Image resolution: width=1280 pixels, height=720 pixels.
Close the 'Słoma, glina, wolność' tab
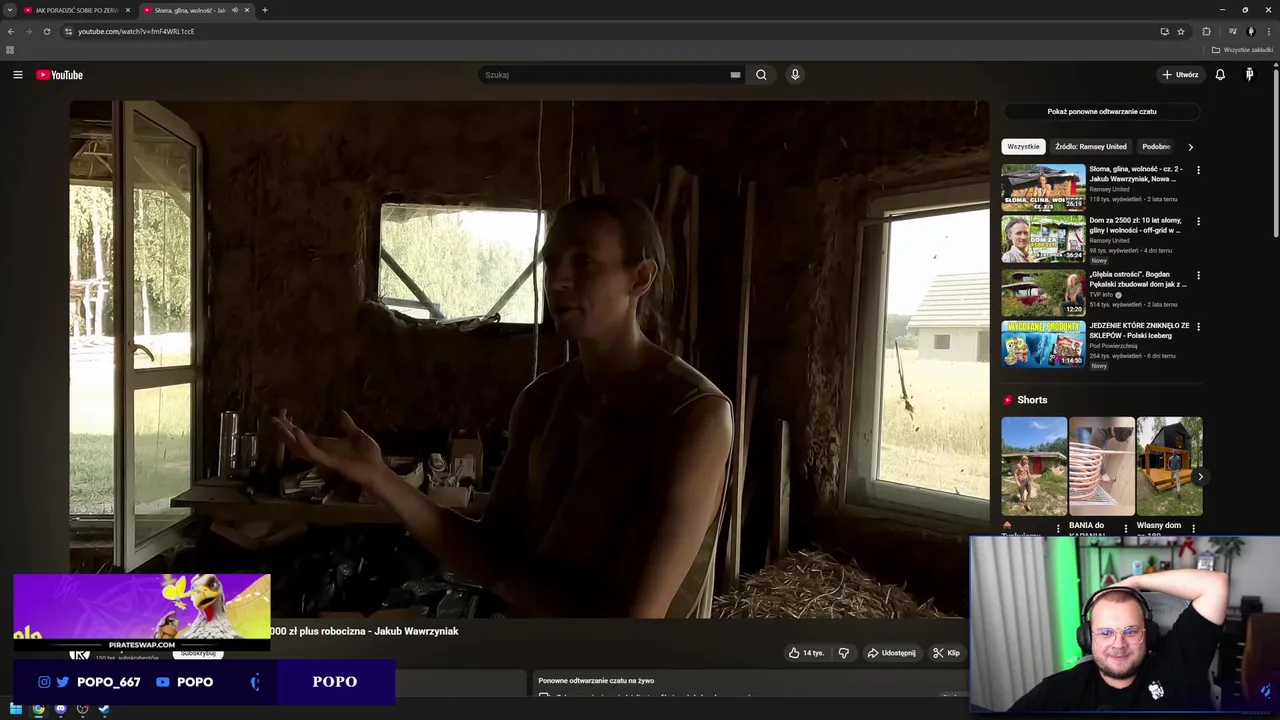(247, 10)
